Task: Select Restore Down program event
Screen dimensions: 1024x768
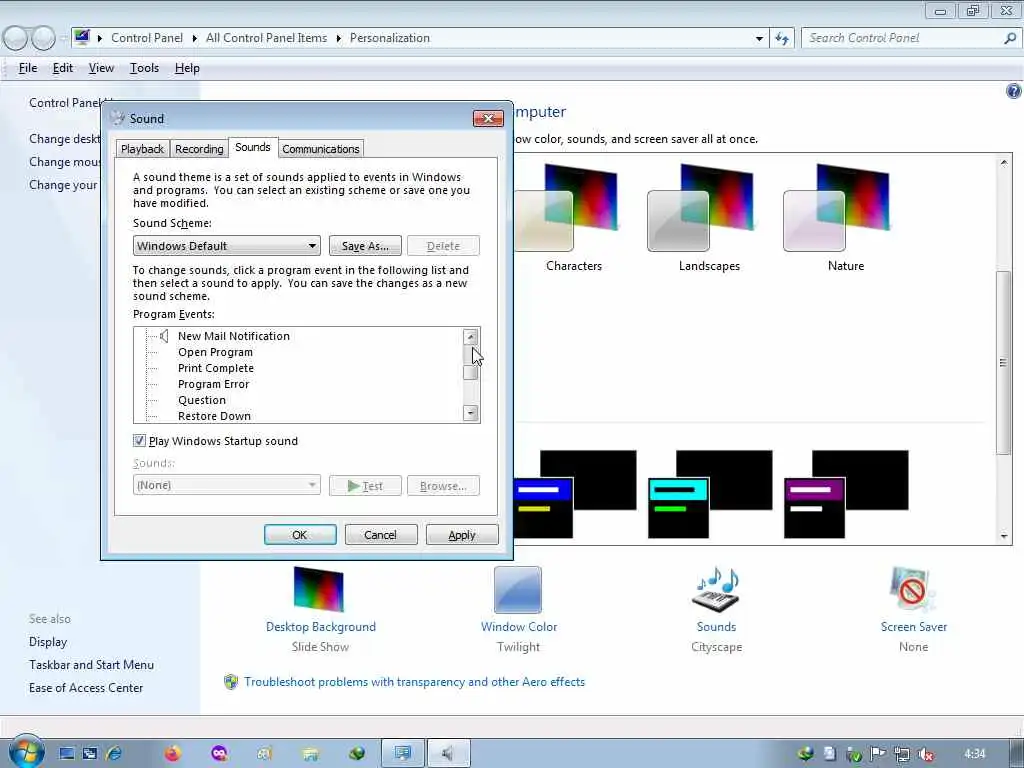Action: [x=214, y=416]
